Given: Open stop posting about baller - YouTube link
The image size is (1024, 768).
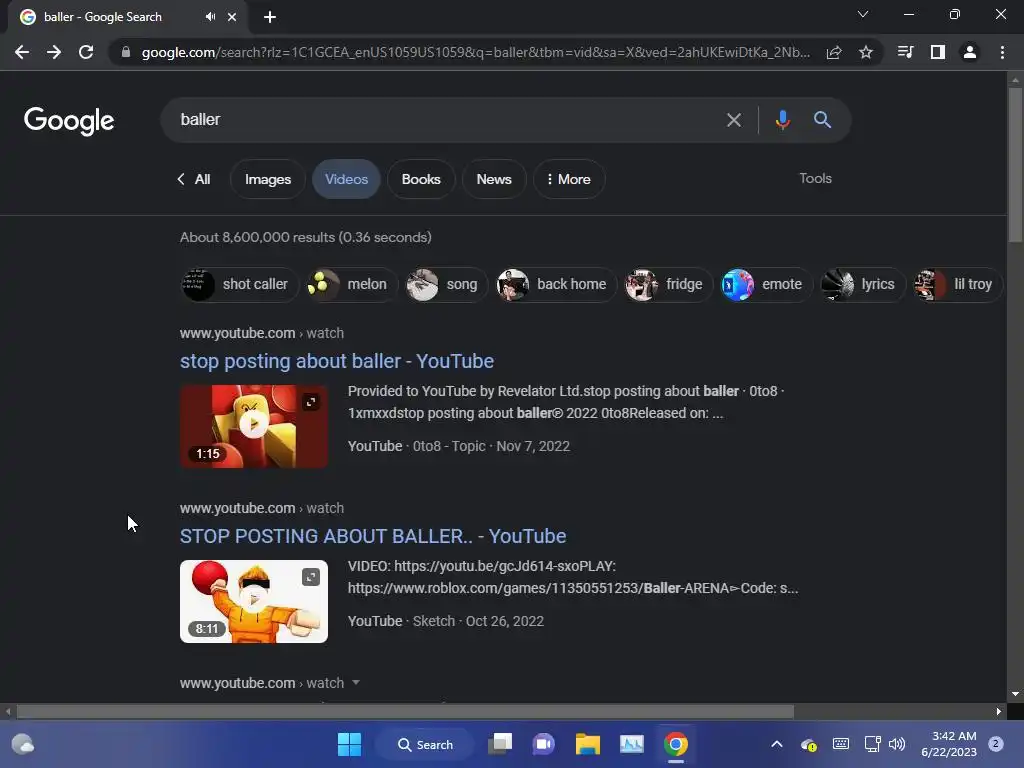Looking at the screenshot, I should (337, 361).
